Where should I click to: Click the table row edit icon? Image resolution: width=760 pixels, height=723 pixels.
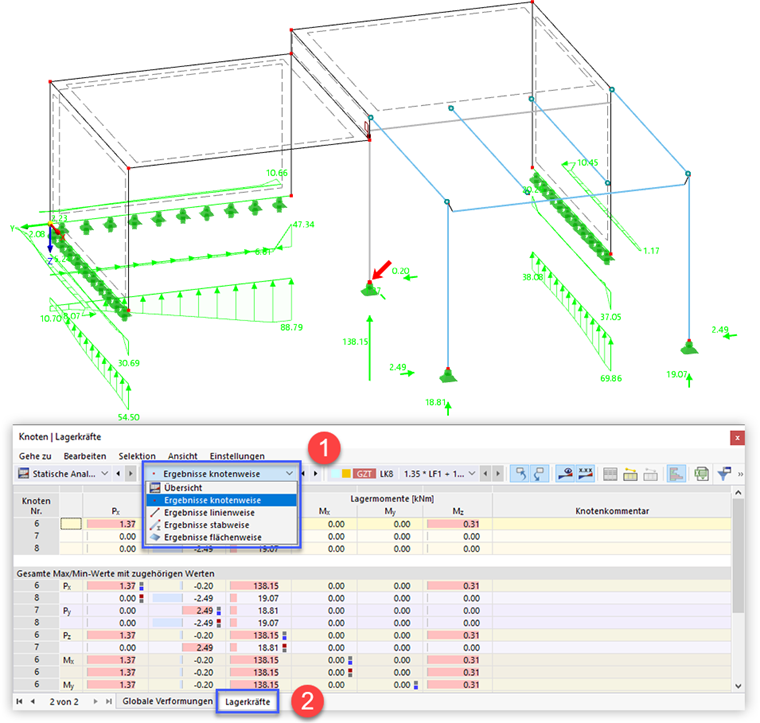[x=630, y=474]
